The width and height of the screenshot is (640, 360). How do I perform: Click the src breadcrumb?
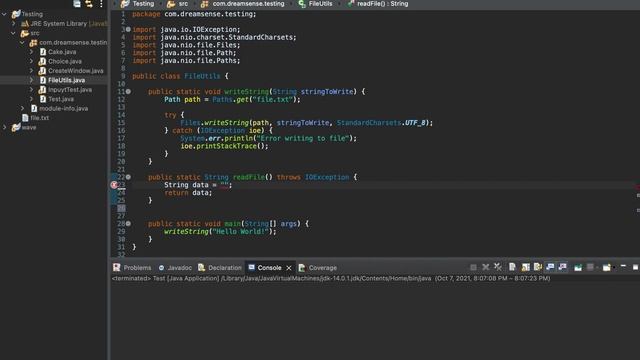click(178, 4)
